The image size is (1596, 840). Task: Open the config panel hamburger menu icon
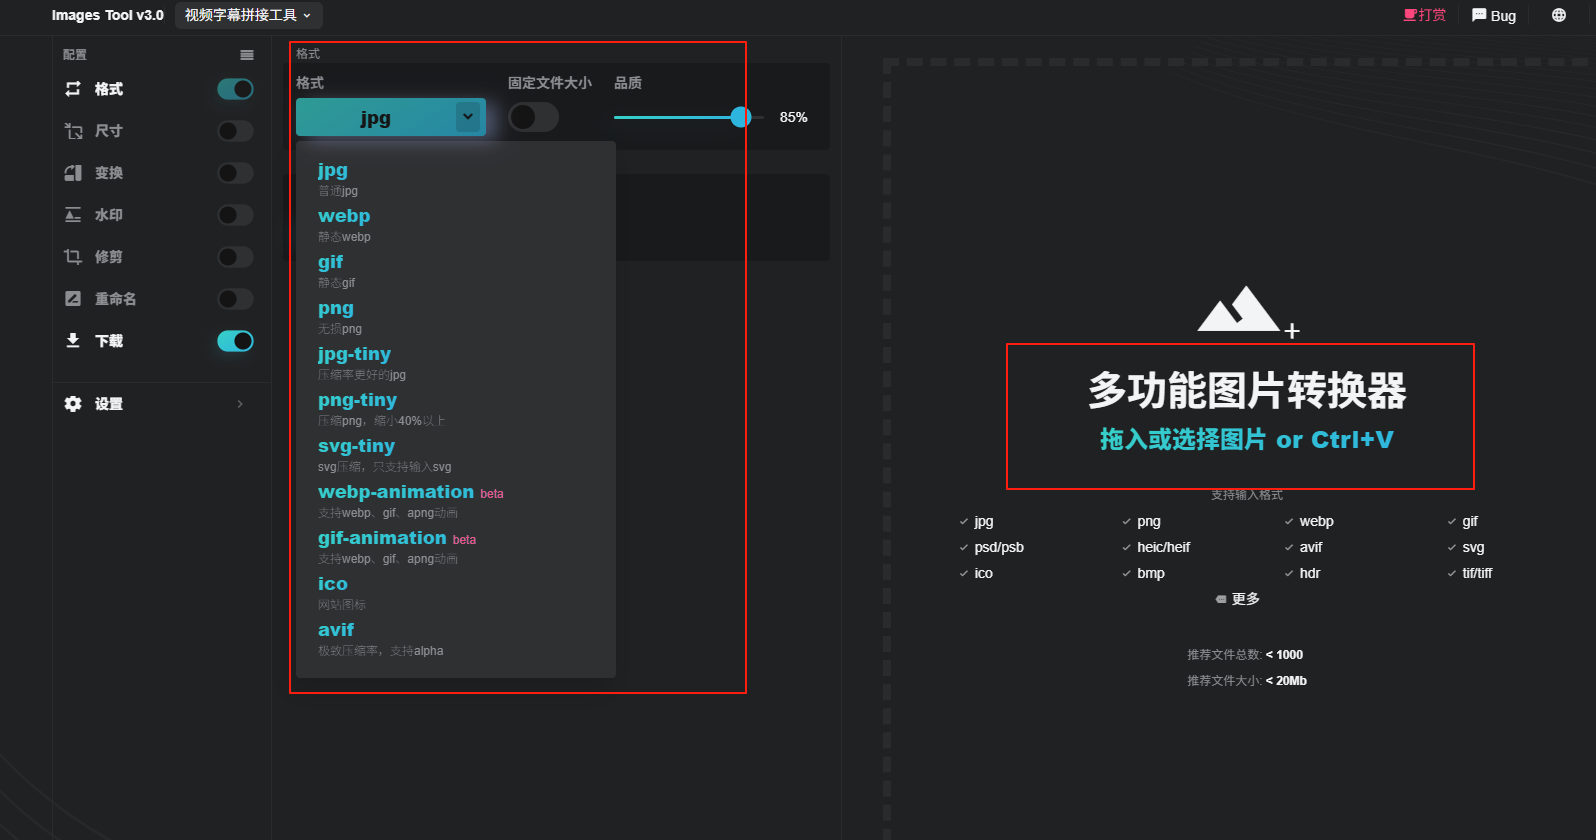coord(247,55)
